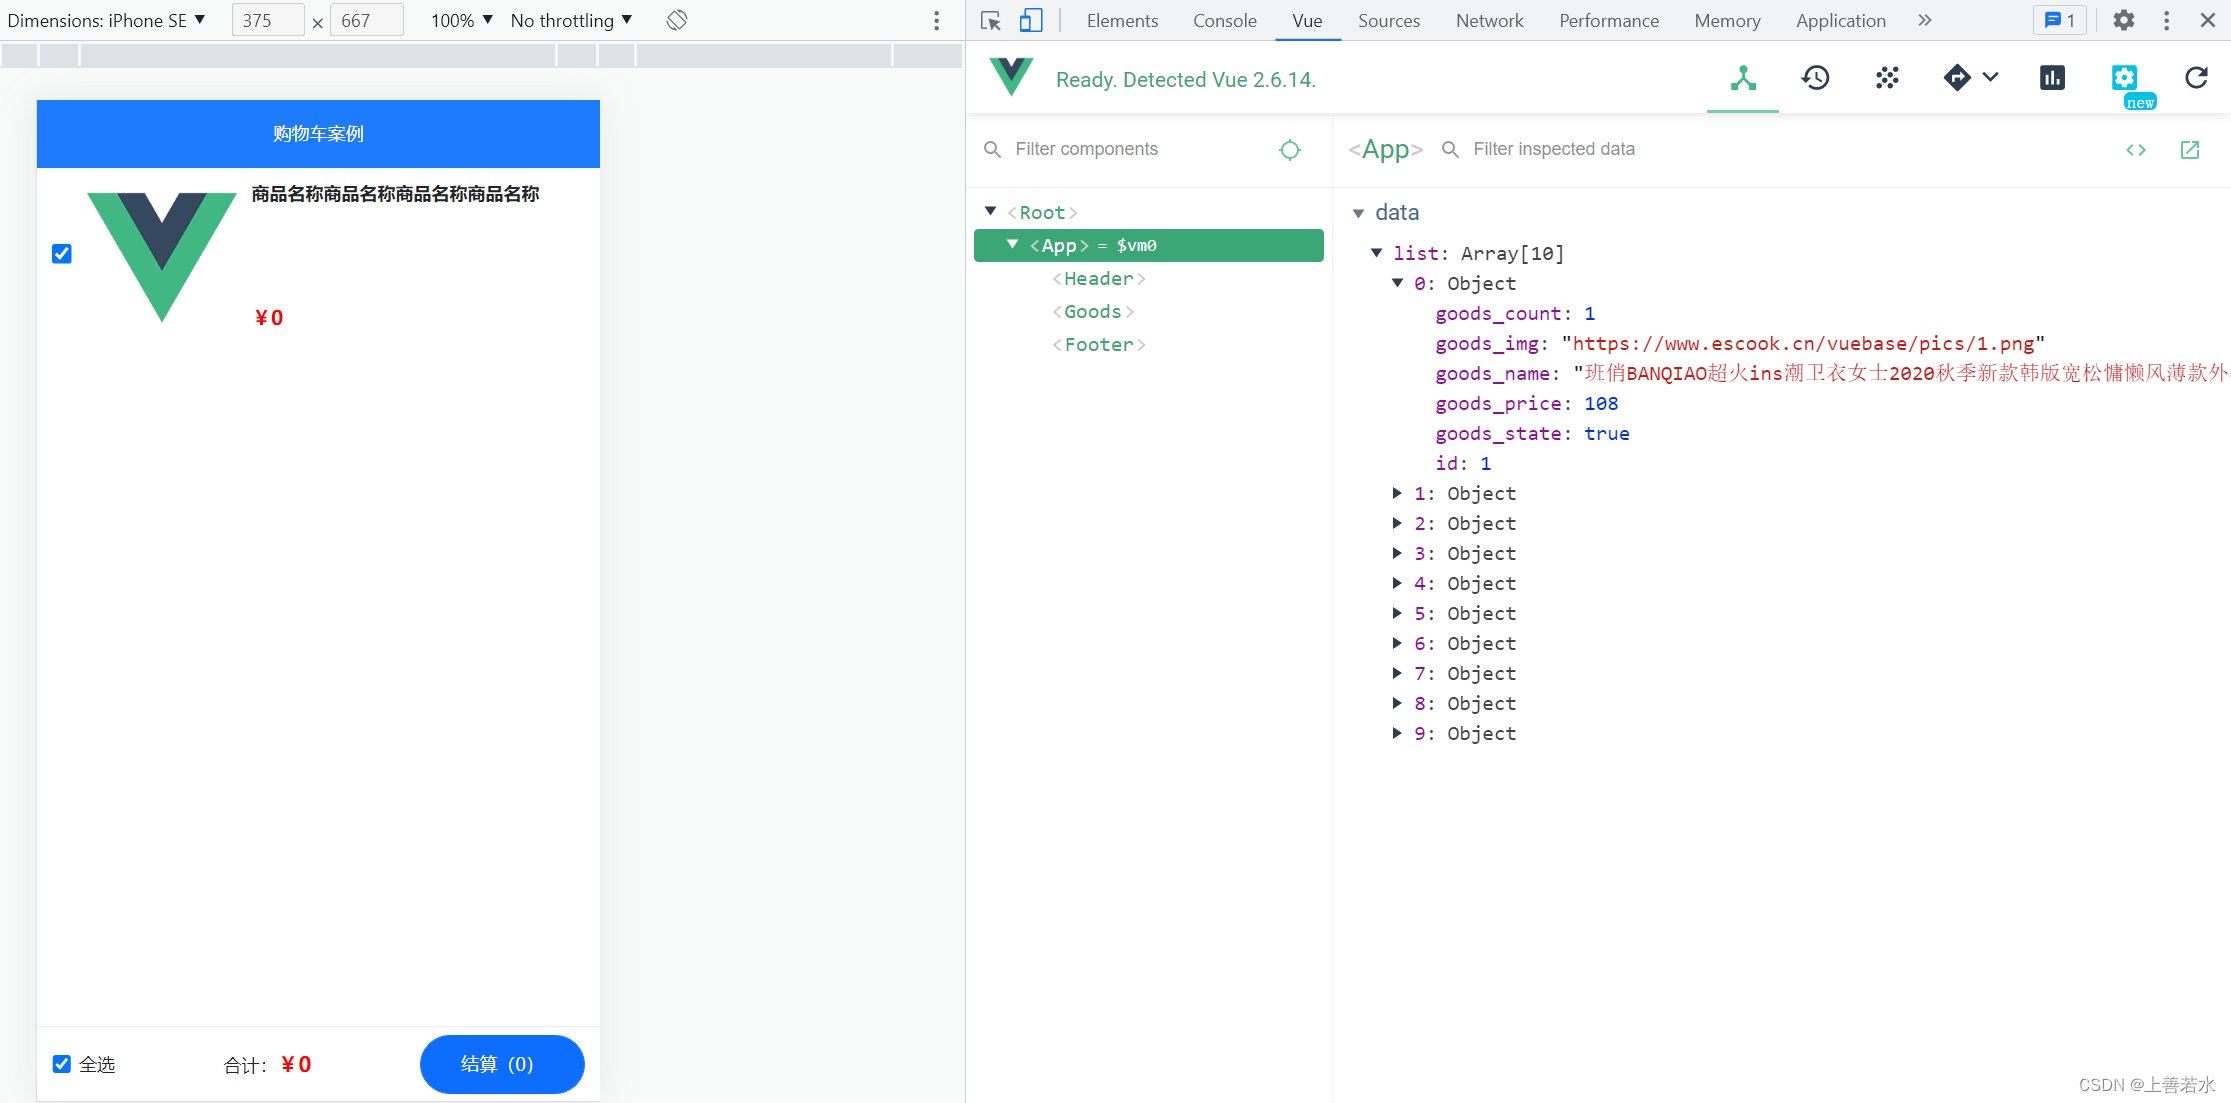This screenshot has width=2231, height=1103.
Task: Expand the 3: Object entry
Action: point(1397,553)
